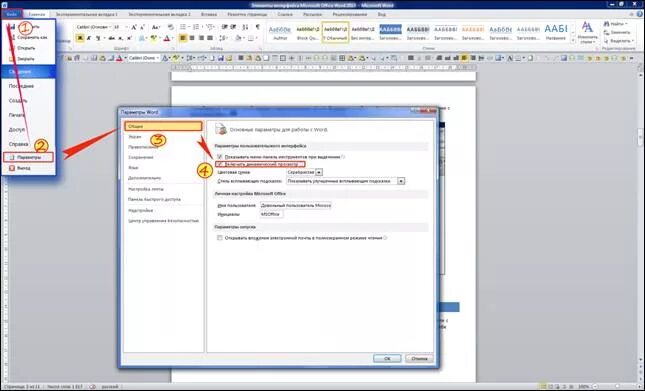Click the Subscript icon
The height and width of the screenshot is (391, 645).
click(x=121, y=38)
